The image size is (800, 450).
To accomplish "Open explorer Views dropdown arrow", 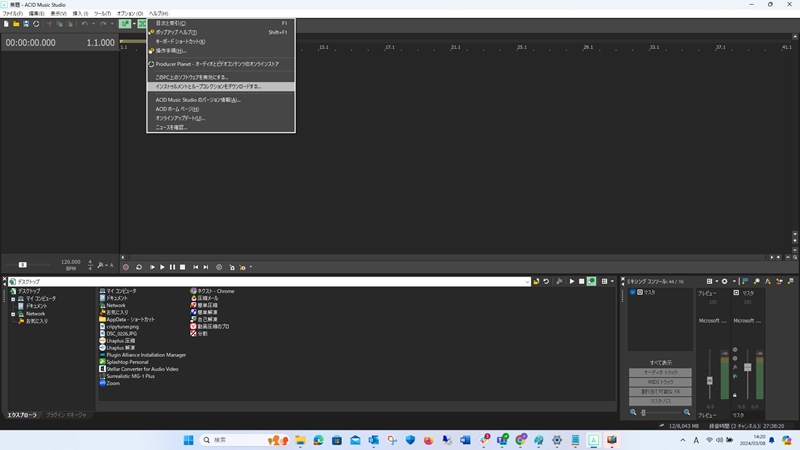I will pyautogui.click(x=612, y=282).
